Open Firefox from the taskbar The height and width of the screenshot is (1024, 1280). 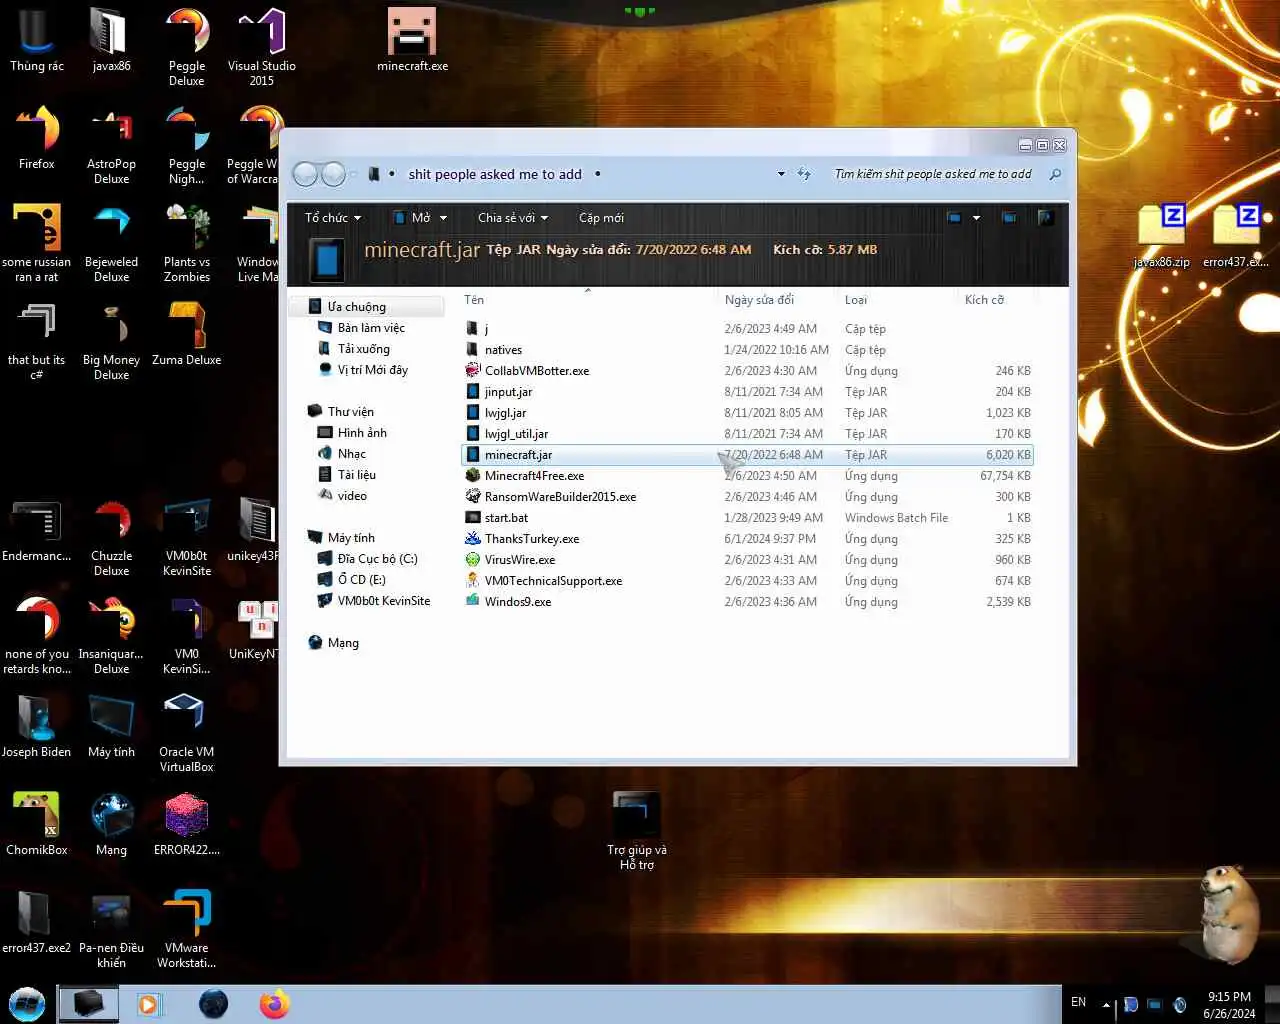(274, 1004)
